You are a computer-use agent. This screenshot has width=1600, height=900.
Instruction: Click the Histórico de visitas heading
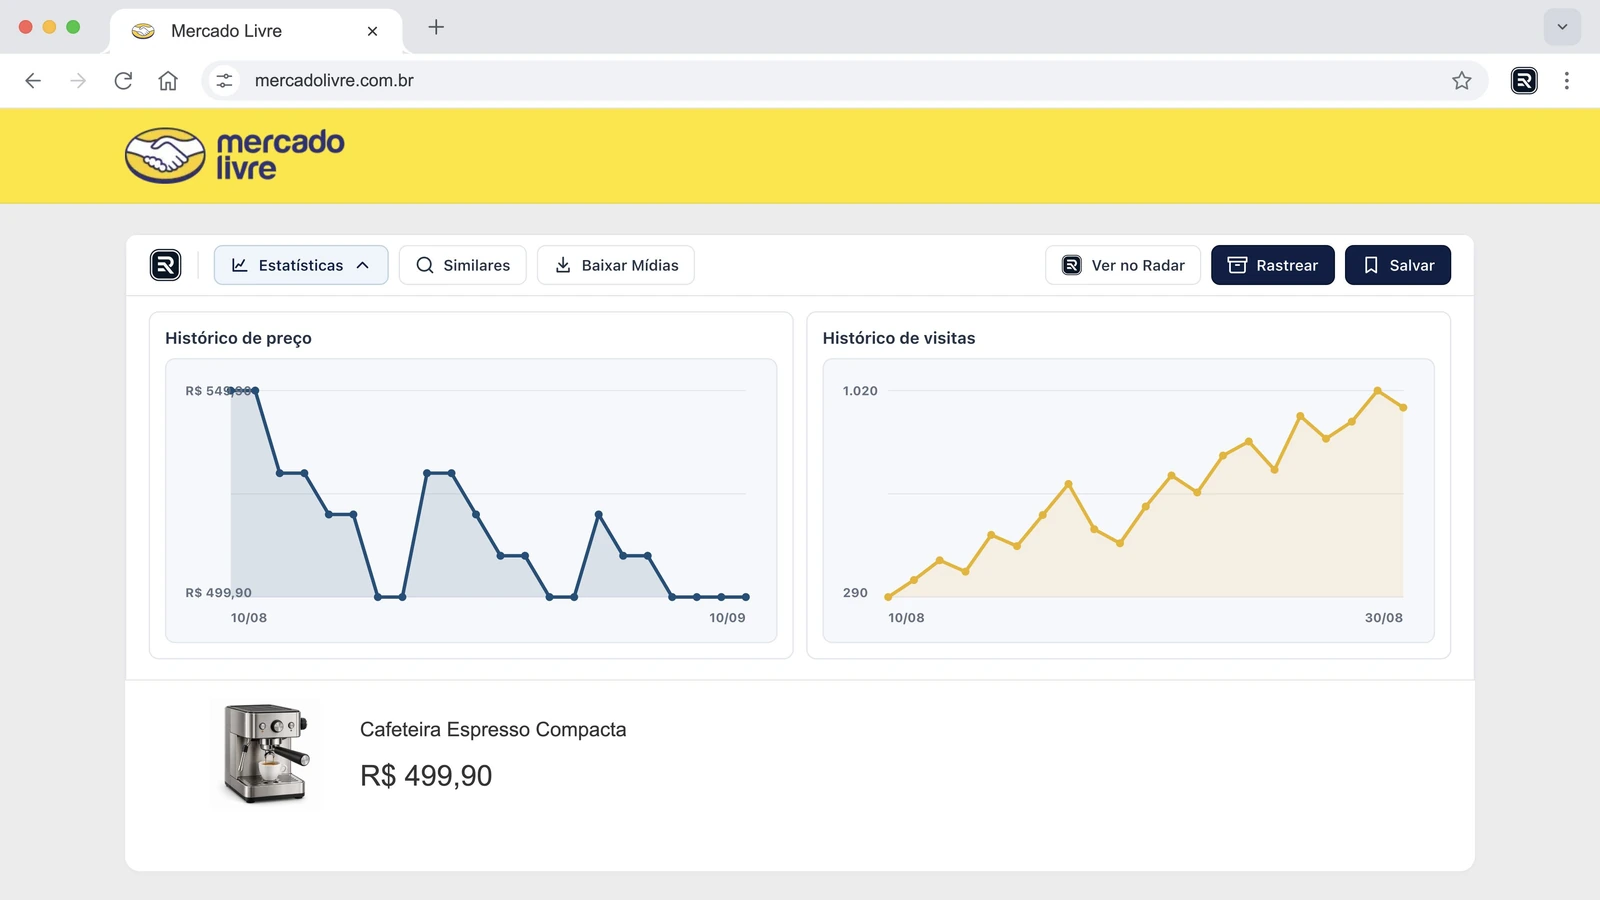pos(899,338)
